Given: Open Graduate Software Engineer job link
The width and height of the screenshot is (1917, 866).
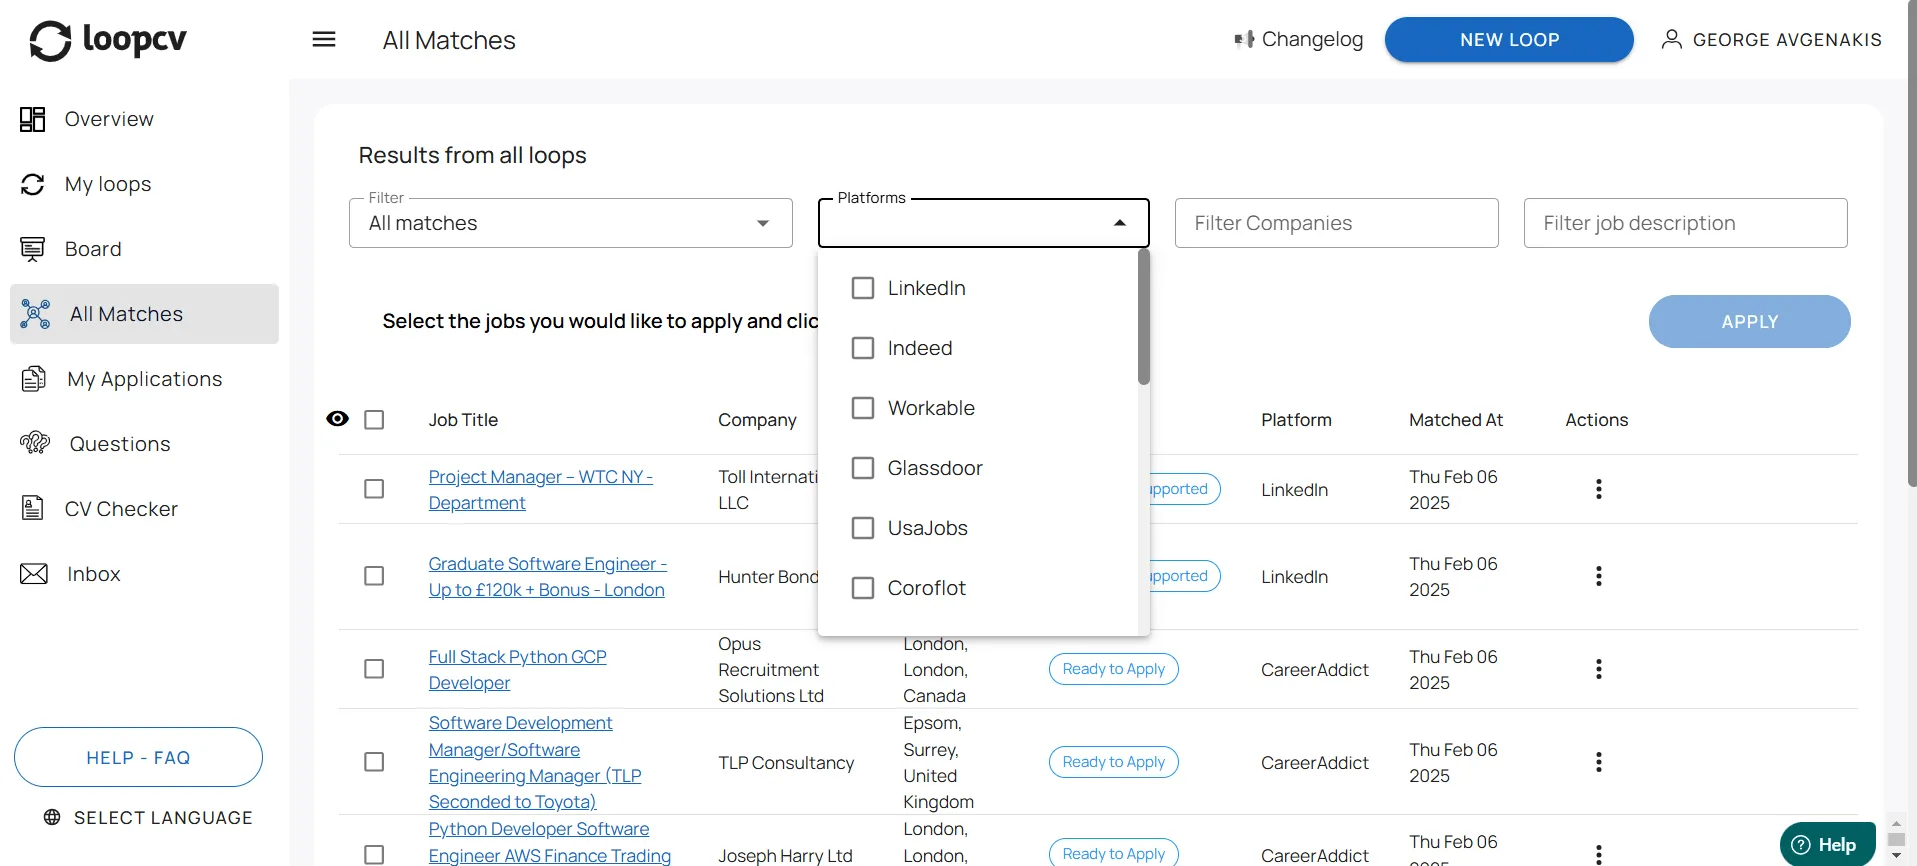Looking at the screenshot, I should (548, 577).
